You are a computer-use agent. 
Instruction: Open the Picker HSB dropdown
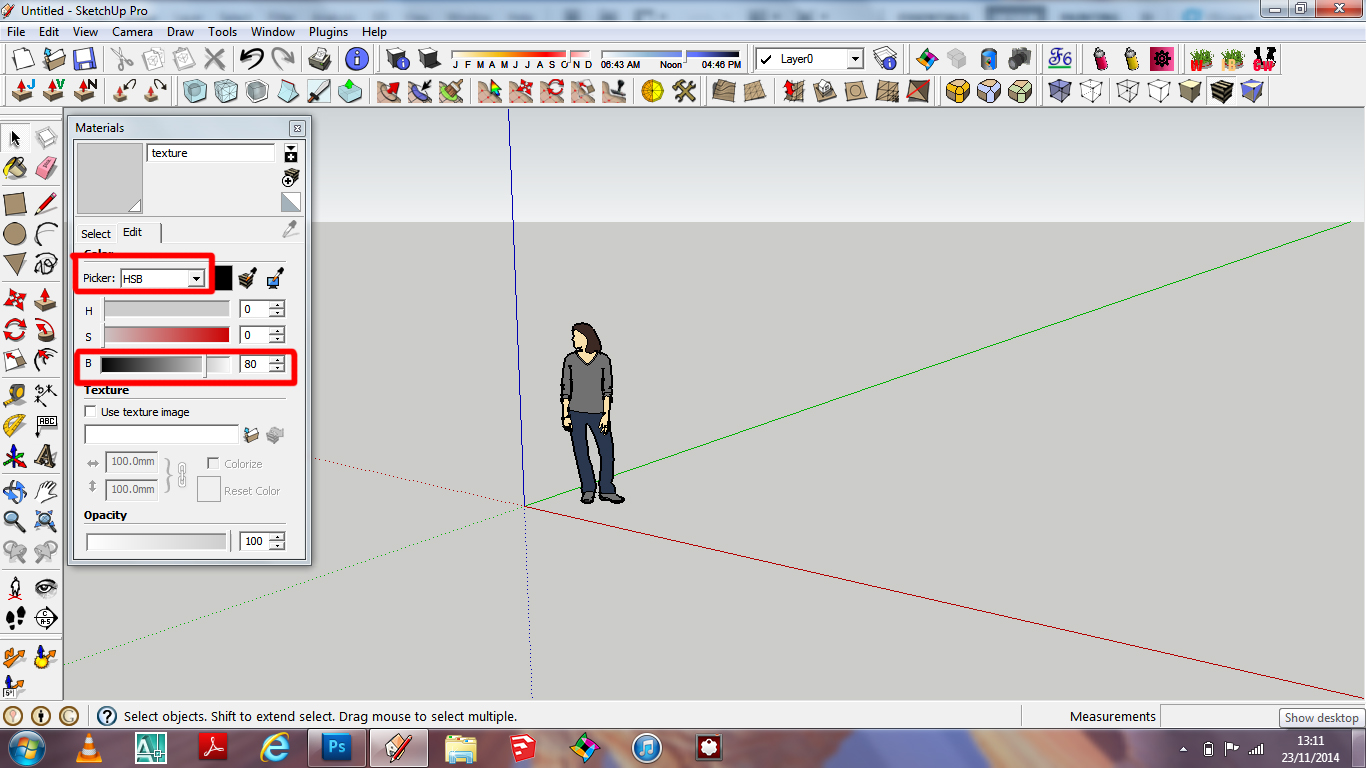(x=196, y=278)
